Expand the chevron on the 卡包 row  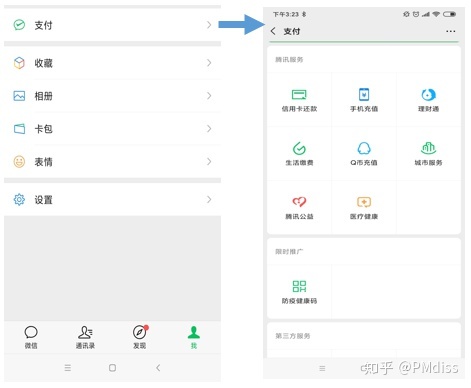(x=209, y=129)
